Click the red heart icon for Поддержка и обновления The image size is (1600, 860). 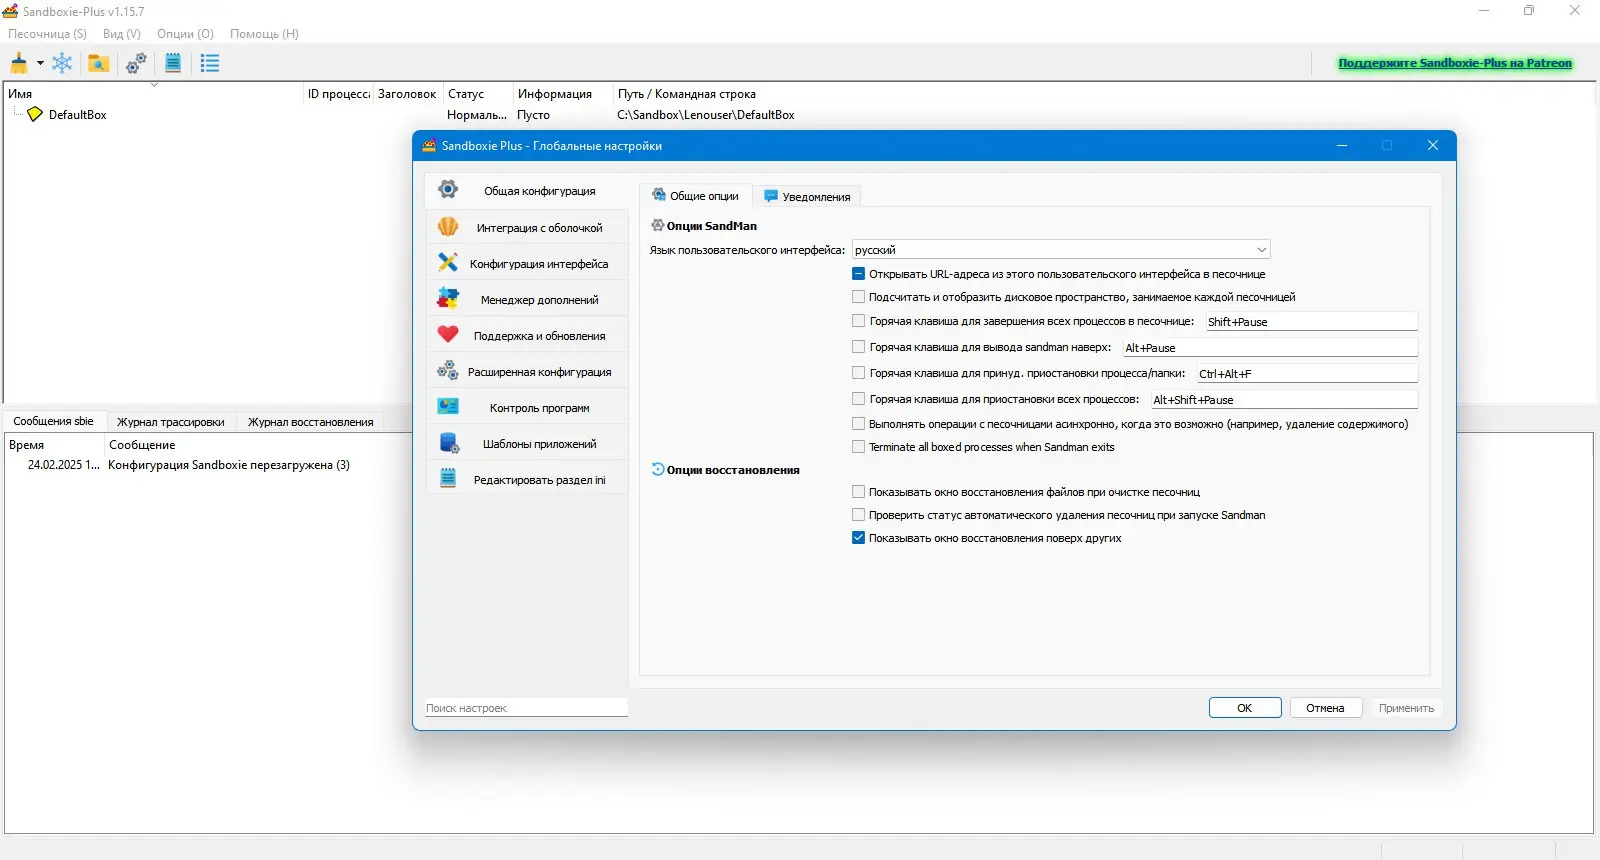448,335
